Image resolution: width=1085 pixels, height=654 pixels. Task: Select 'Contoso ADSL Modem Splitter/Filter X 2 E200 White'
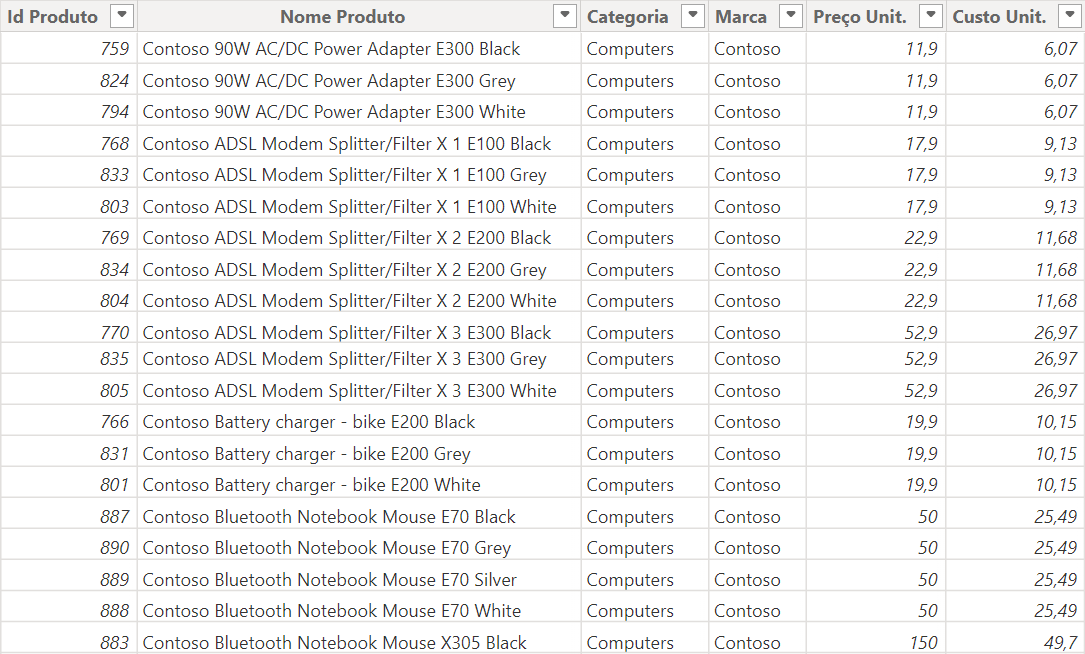(349, 301)
